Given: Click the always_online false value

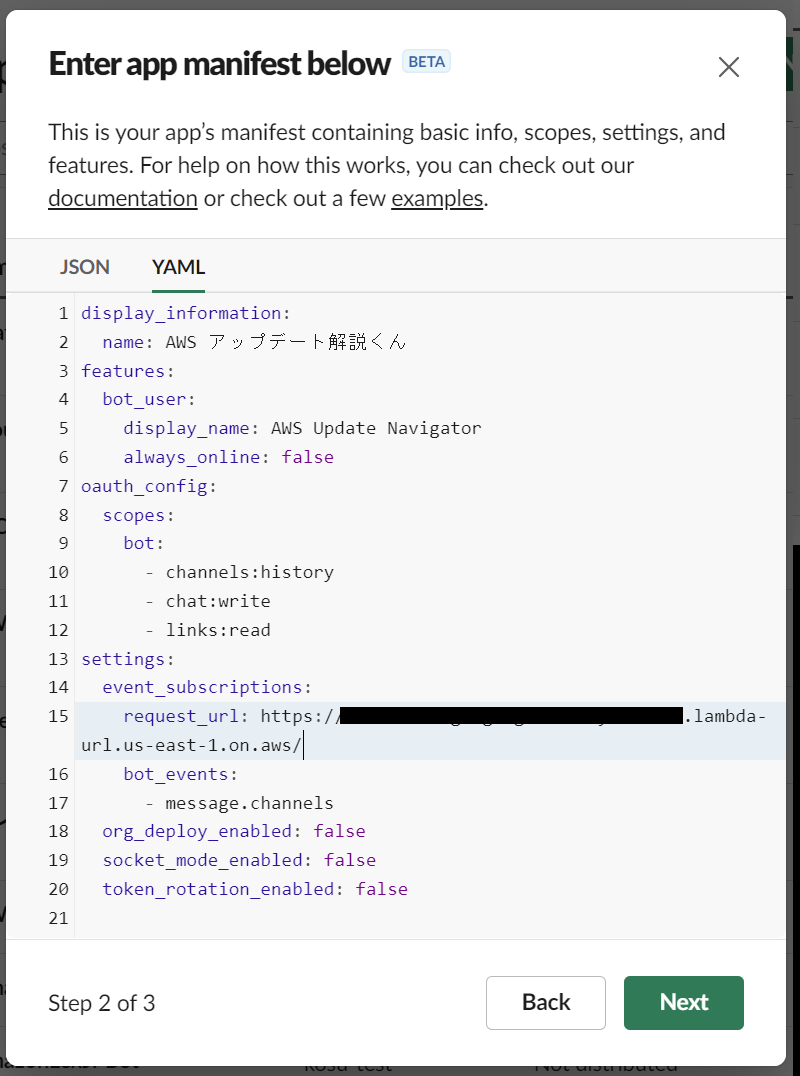Looking at the screenshot, I should [308, 456].
